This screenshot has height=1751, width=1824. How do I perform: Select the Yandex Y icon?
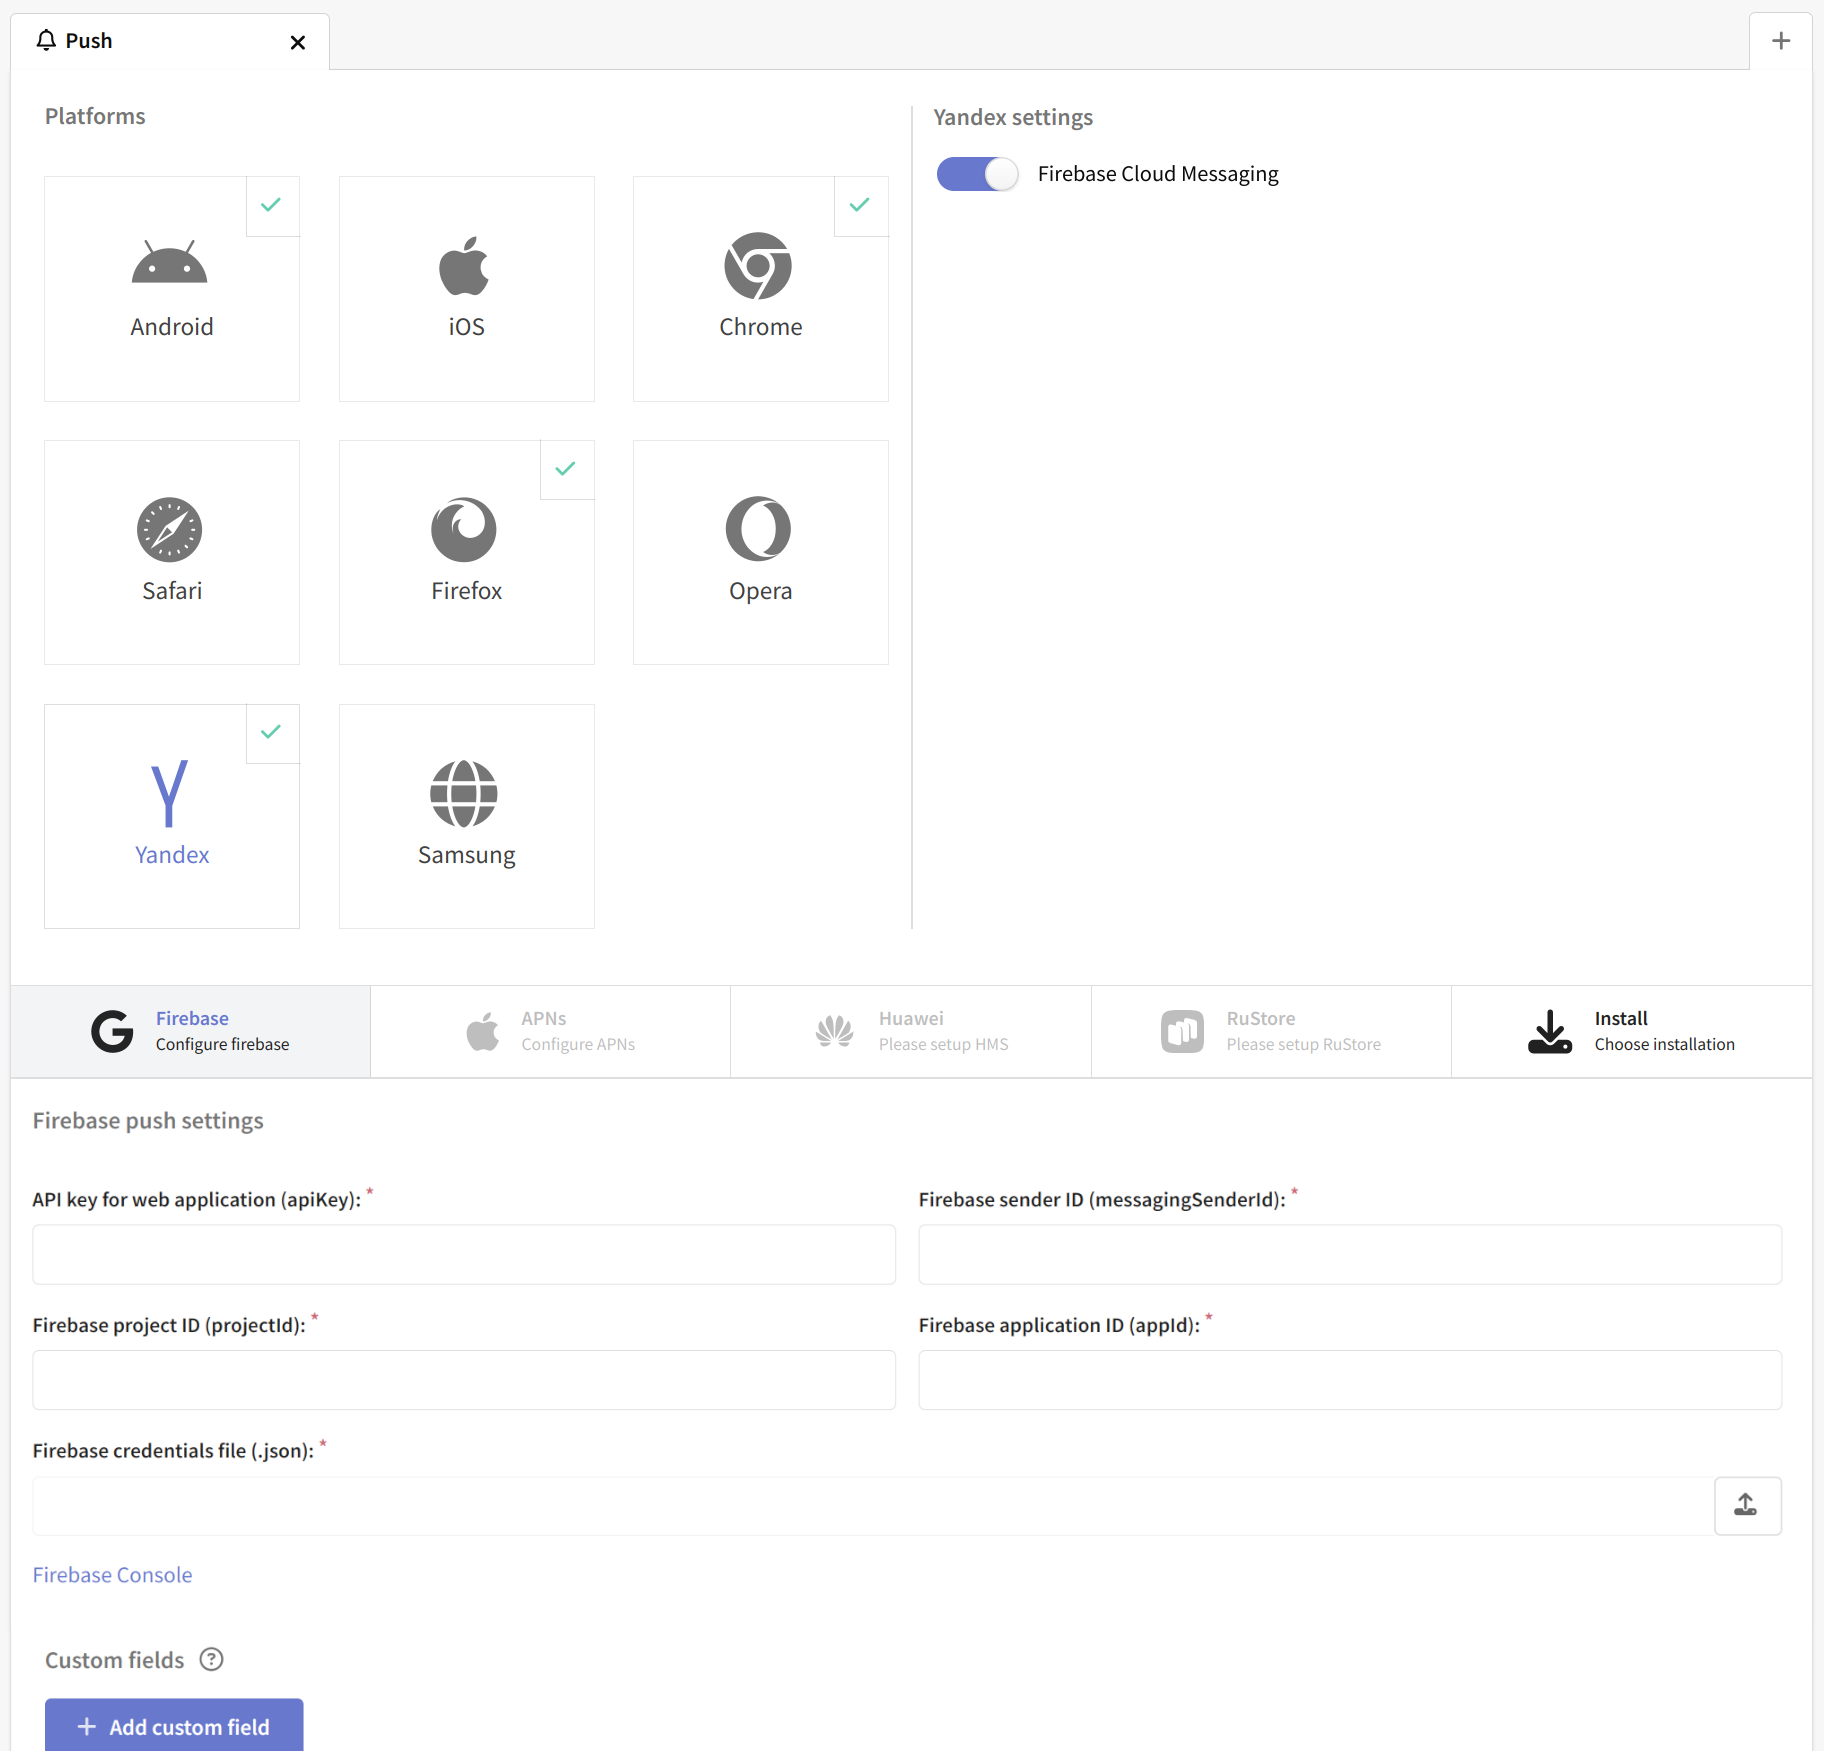[169, 793]
